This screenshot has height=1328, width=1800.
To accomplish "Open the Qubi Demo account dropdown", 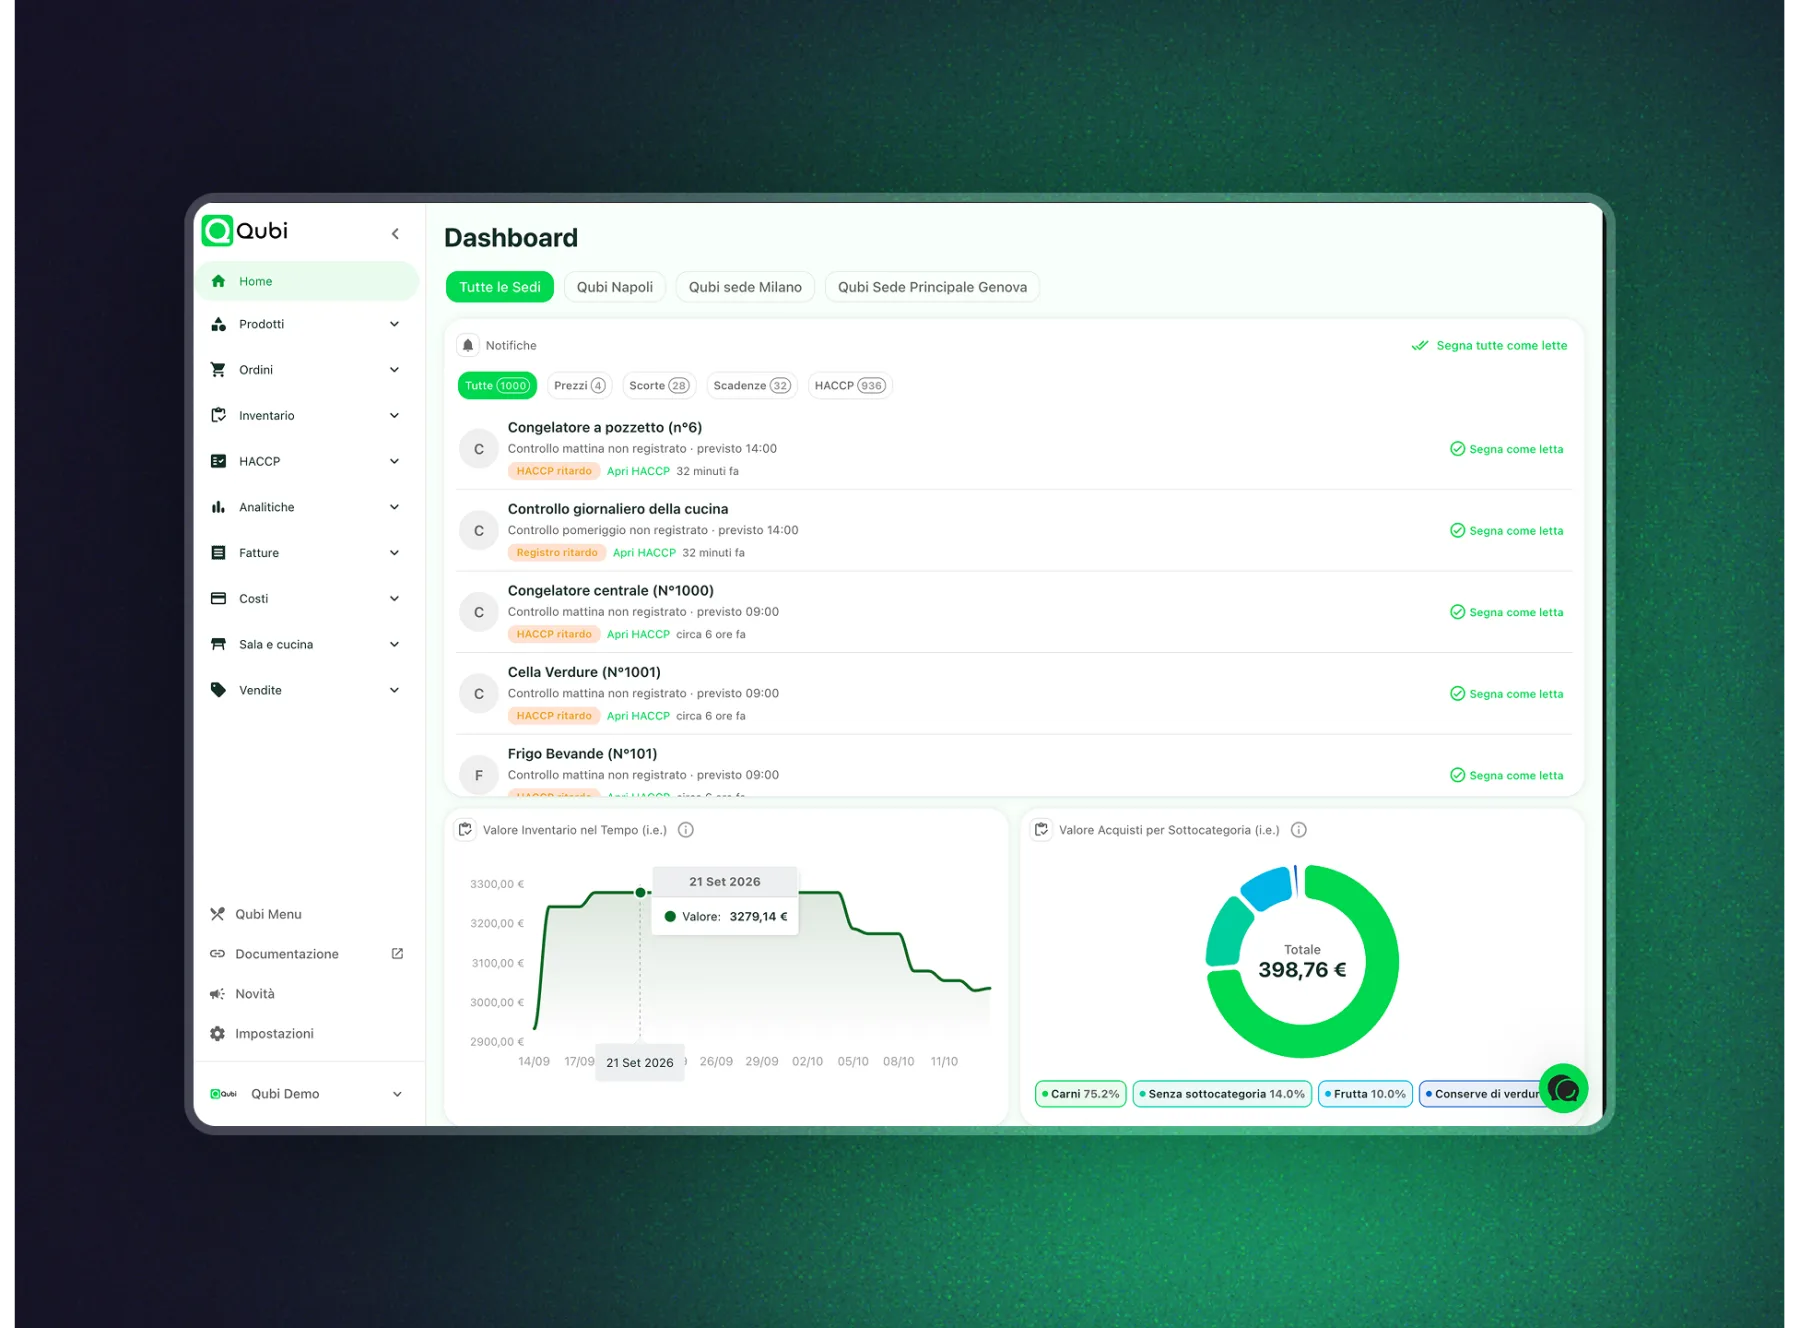I will (x=308, y=1094).
